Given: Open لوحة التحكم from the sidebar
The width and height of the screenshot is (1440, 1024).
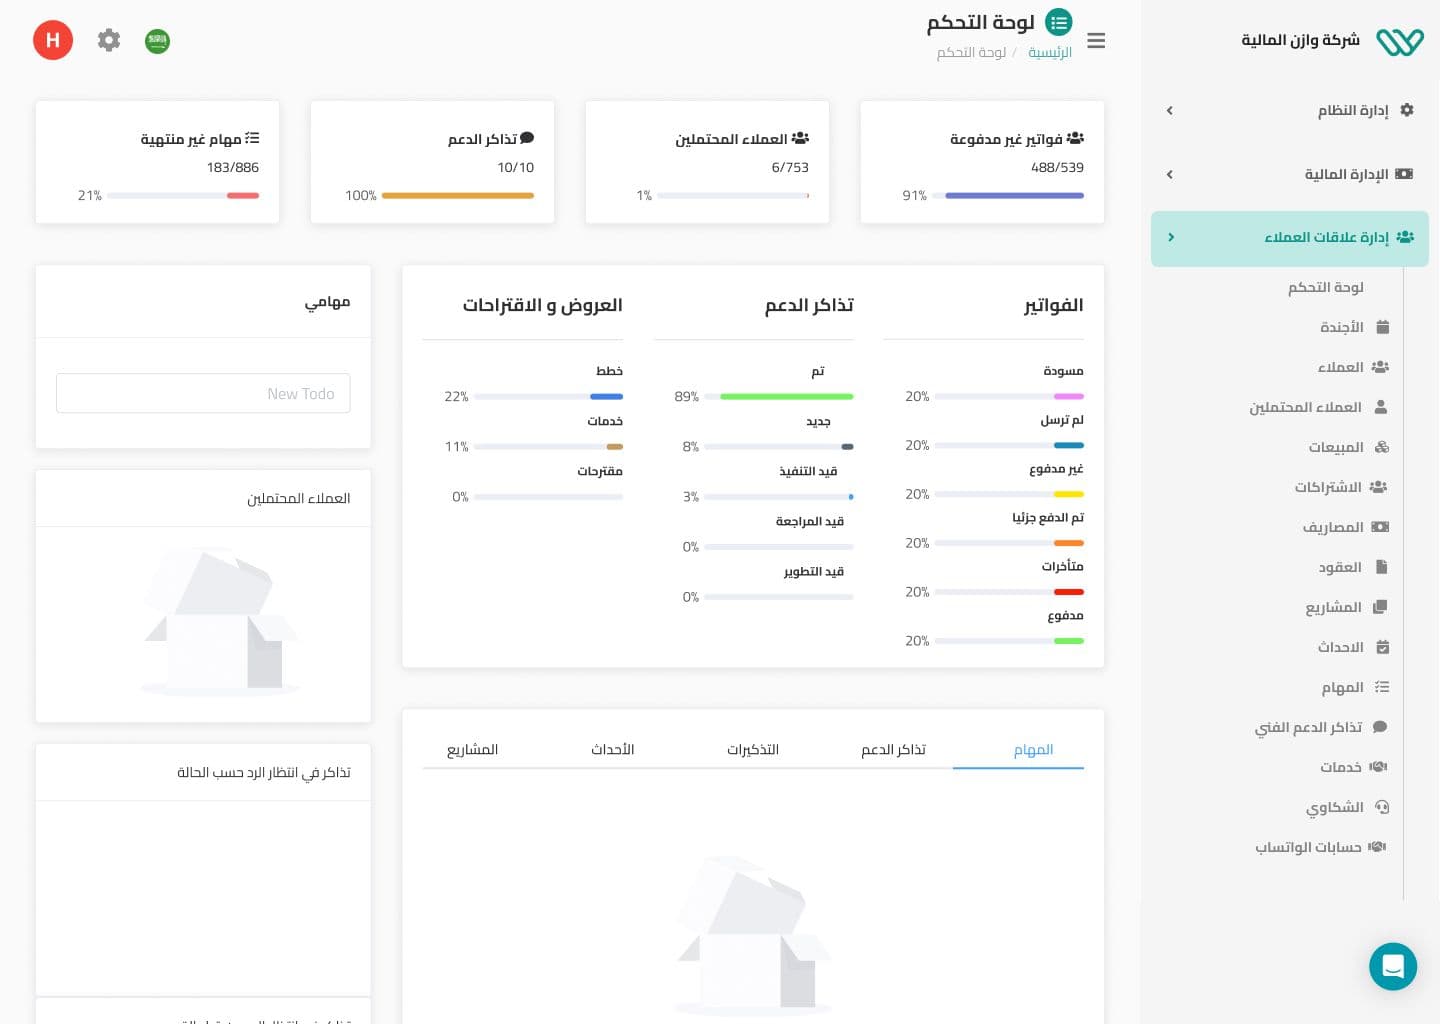Looking at the screenshot, I should point(1326,287).
